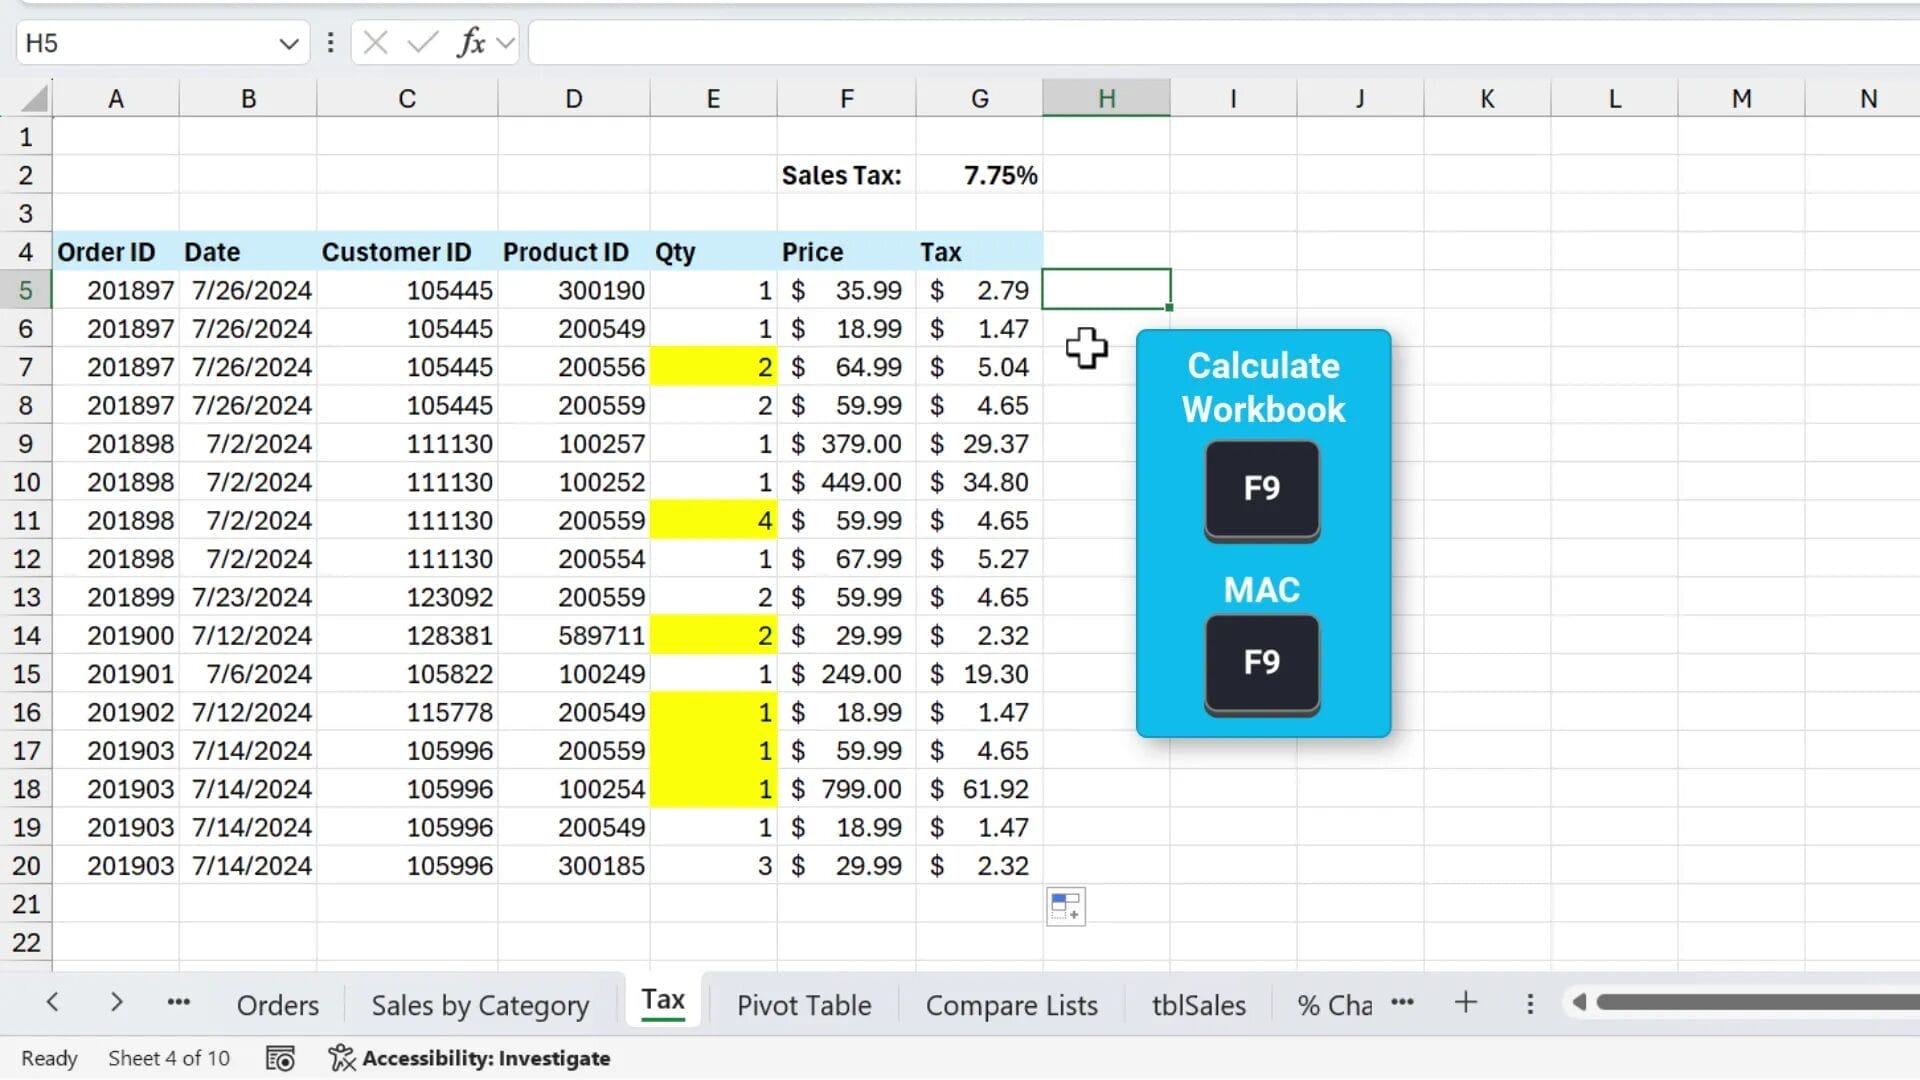The height and width of the screenshot is (1080, 1920).
Task: Select the tblSales sheet tab
Action: click(1198, 1004)
